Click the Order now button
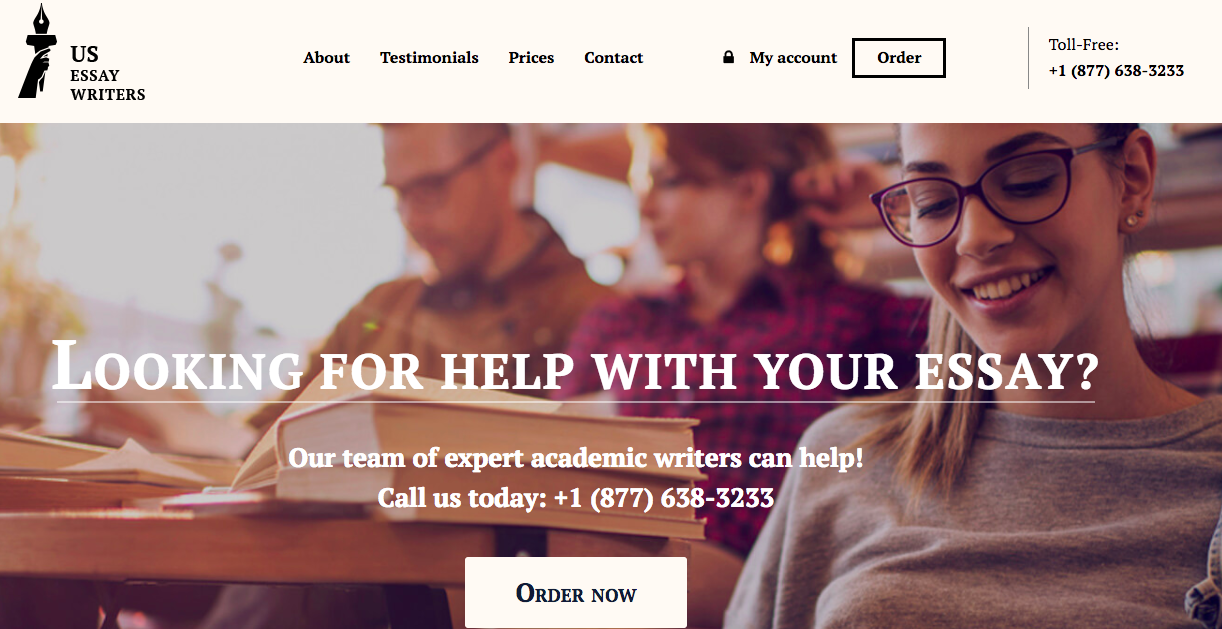Viewport: 1222px width, 629px height. (576, 593)
